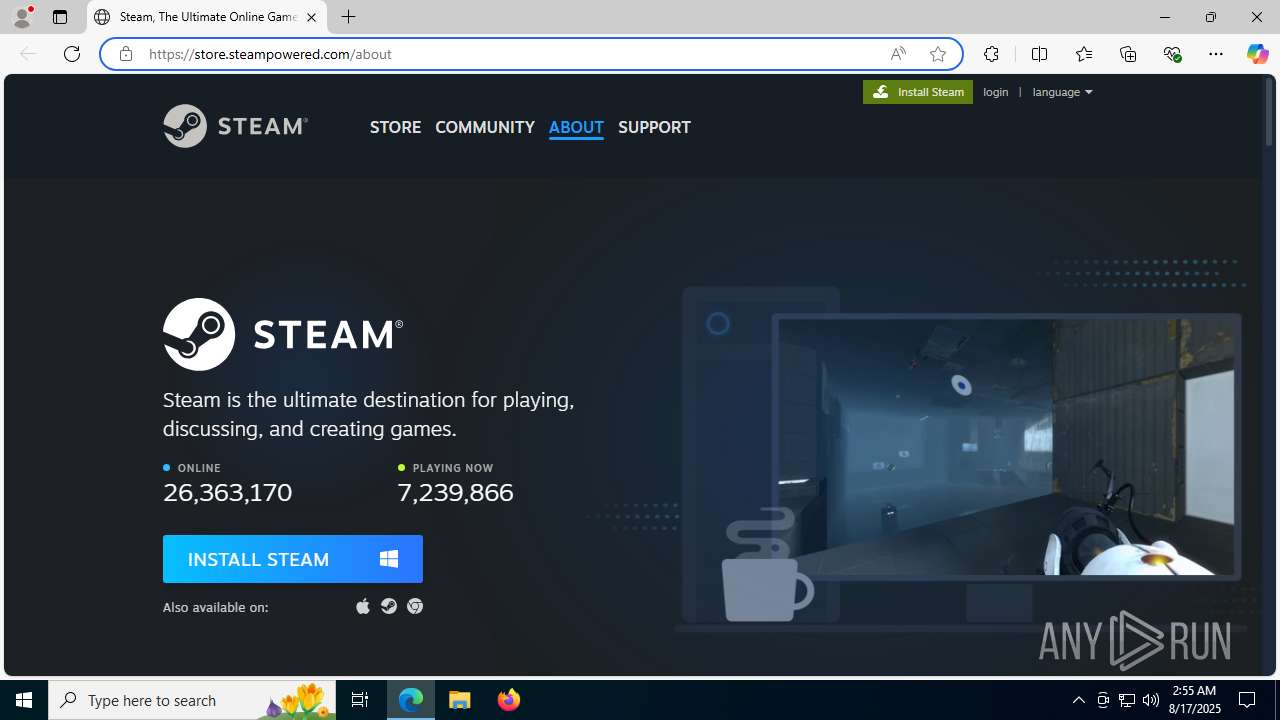Open the Windows Start menu

pyautogui.click(x=24, y=700)
